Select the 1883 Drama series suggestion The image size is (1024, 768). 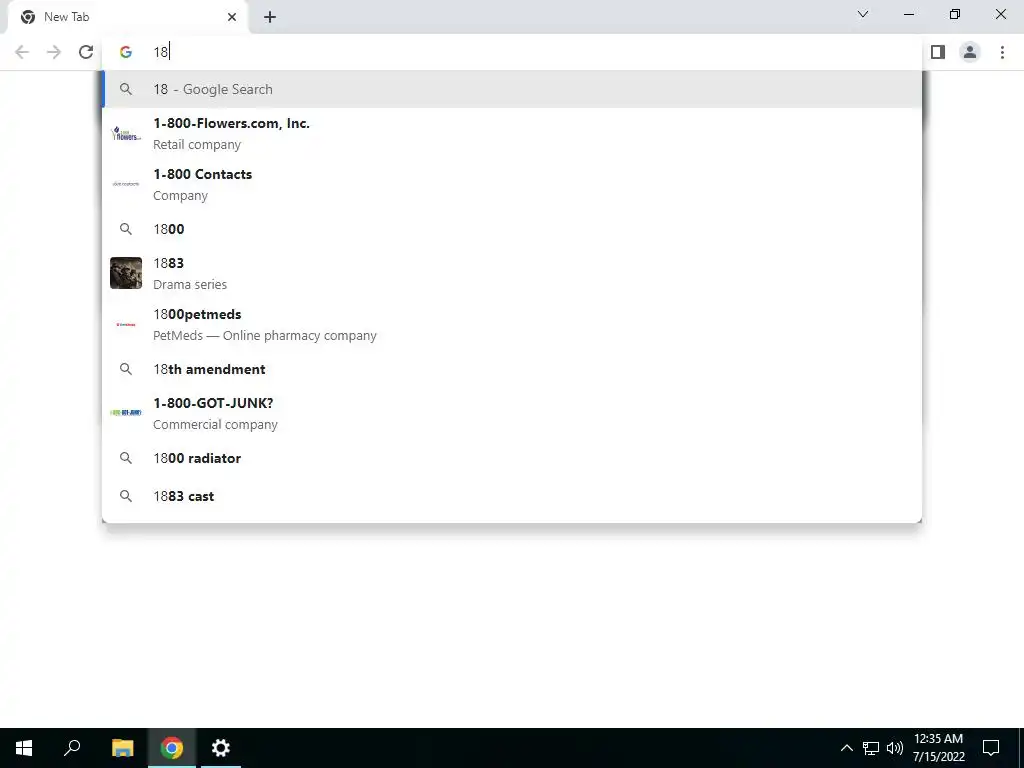coord(512,273)
